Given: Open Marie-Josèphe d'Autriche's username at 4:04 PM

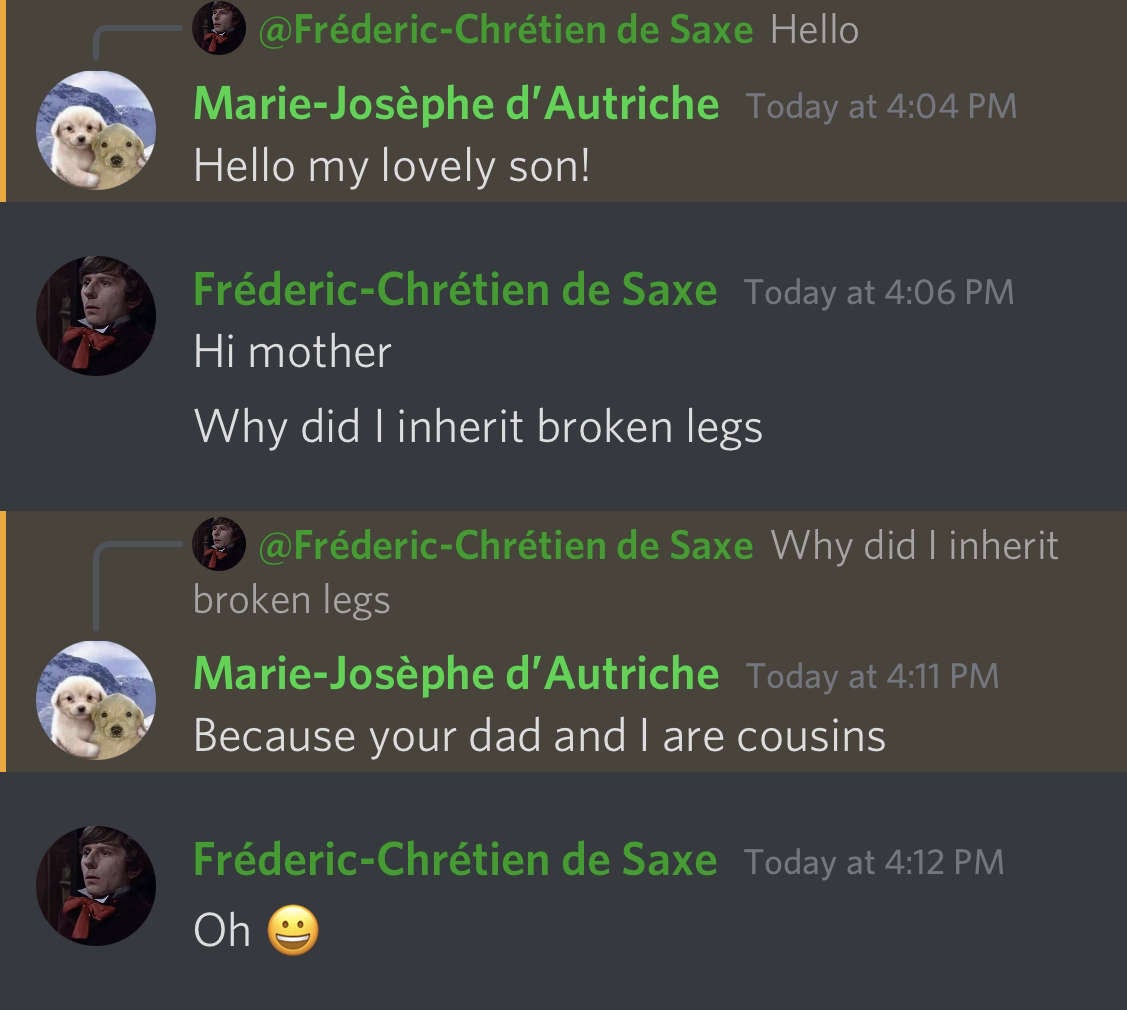Looking at the screenshot, I should pyautogui.click(x=456, y=104).
